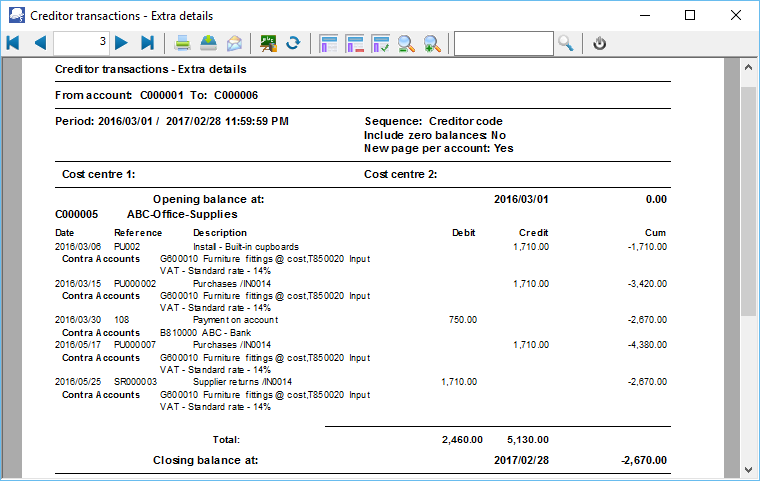
Task: Click the page number input field
Action: point(81,43)
